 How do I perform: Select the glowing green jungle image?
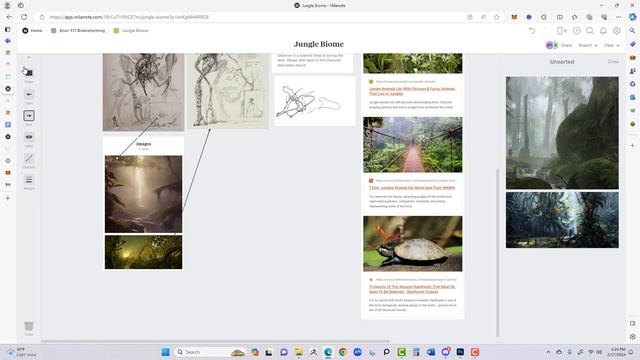(x=143, y=252)
